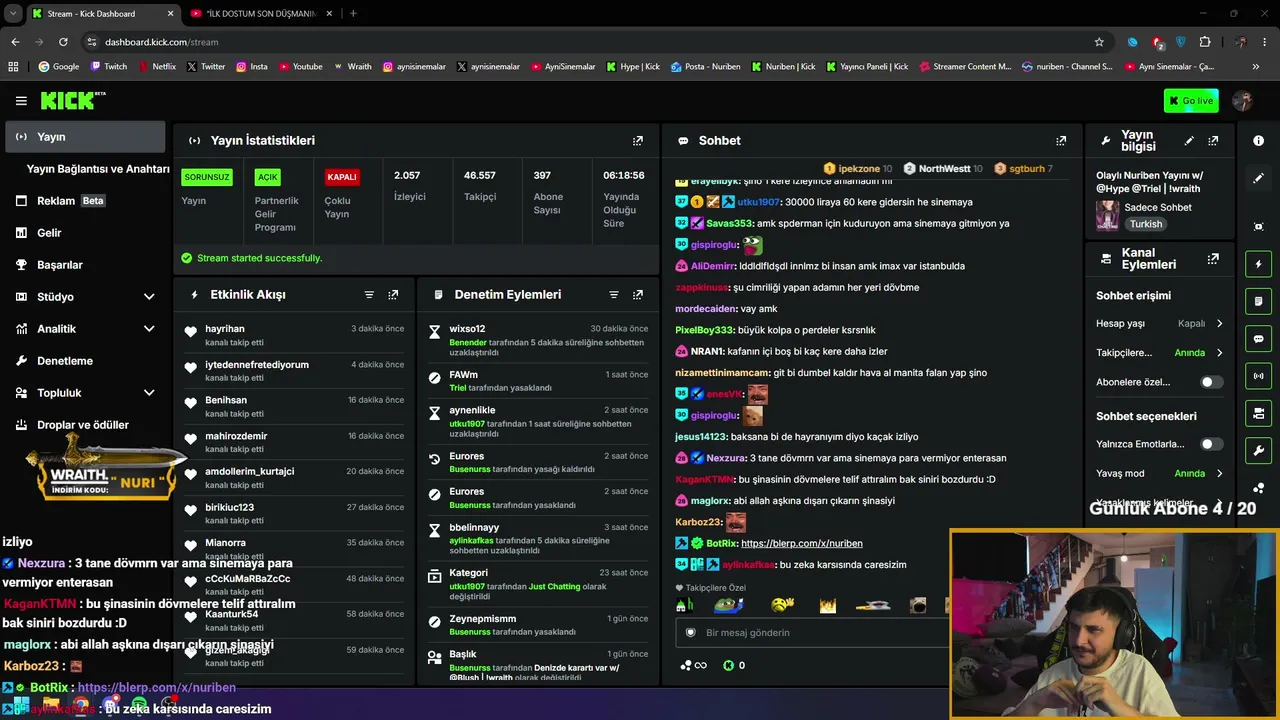Open the Gelir sidebar item
This screenshot has width=1280, height=720.
(x=85, y=233)
